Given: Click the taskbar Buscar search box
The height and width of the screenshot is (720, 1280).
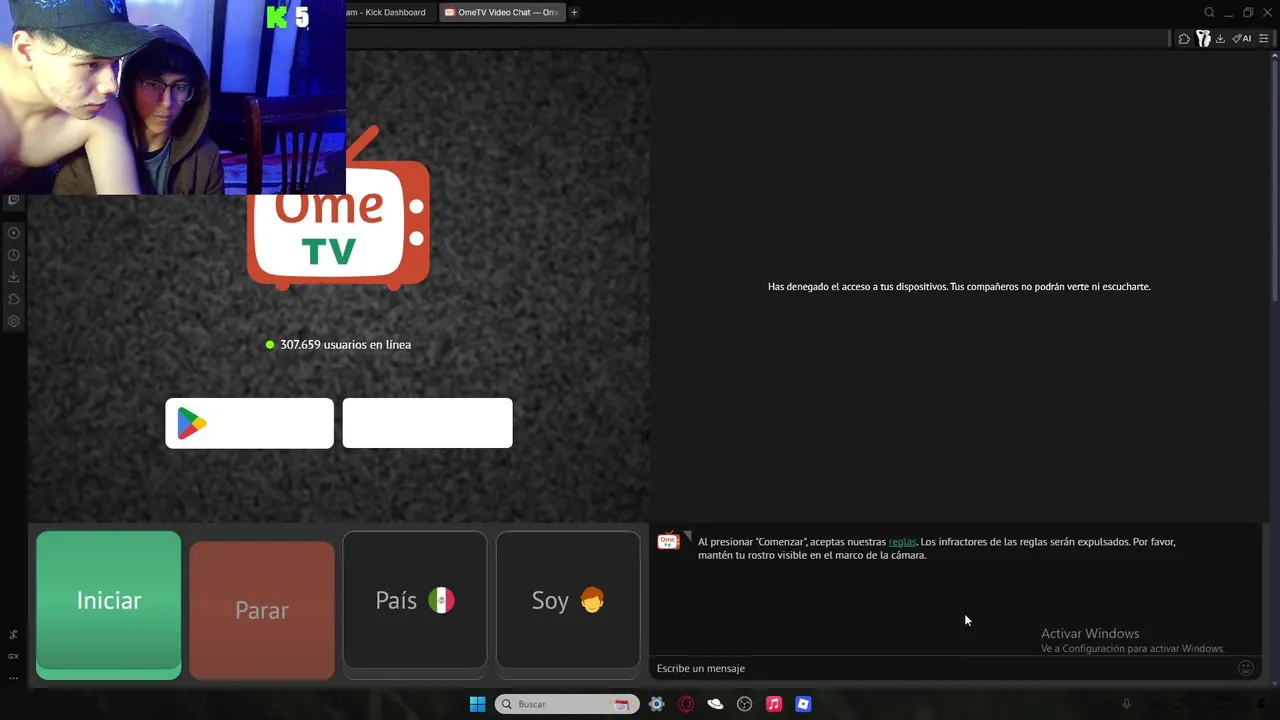Looking at the screenshot, I should tap(567, 704).
